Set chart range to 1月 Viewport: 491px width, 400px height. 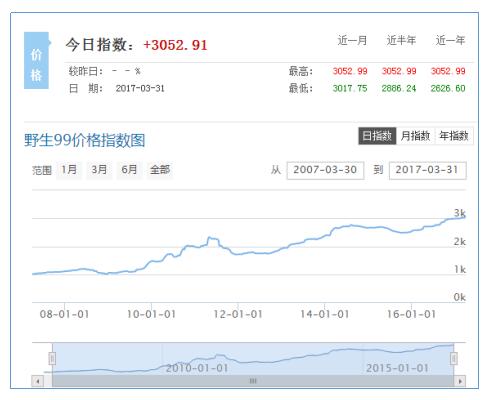[x=69, y=170]
